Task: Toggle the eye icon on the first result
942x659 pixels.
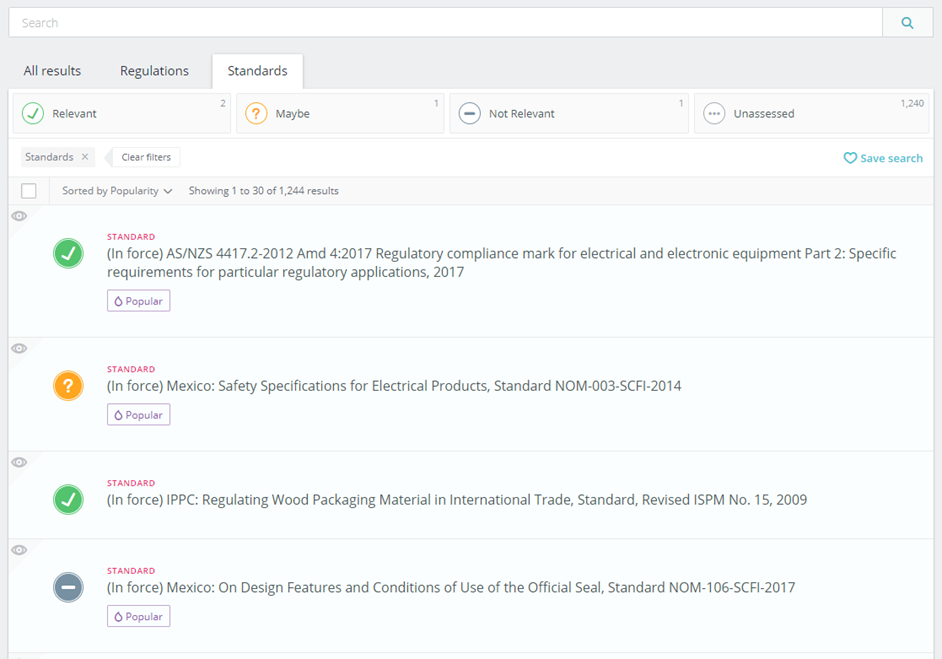Action: click(19, 215)
